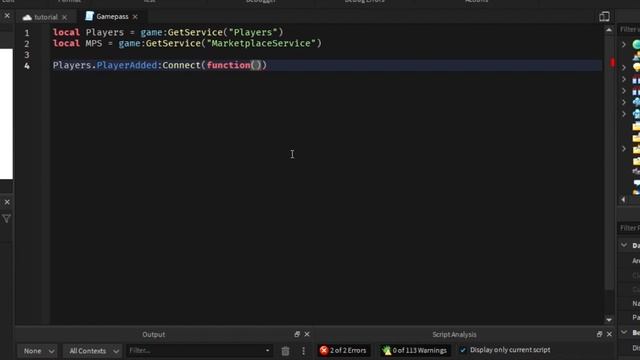The width and height of the screenshot is (640, 360).
Task: Open the Output three-dot options menu
Action: pos(303,351)
